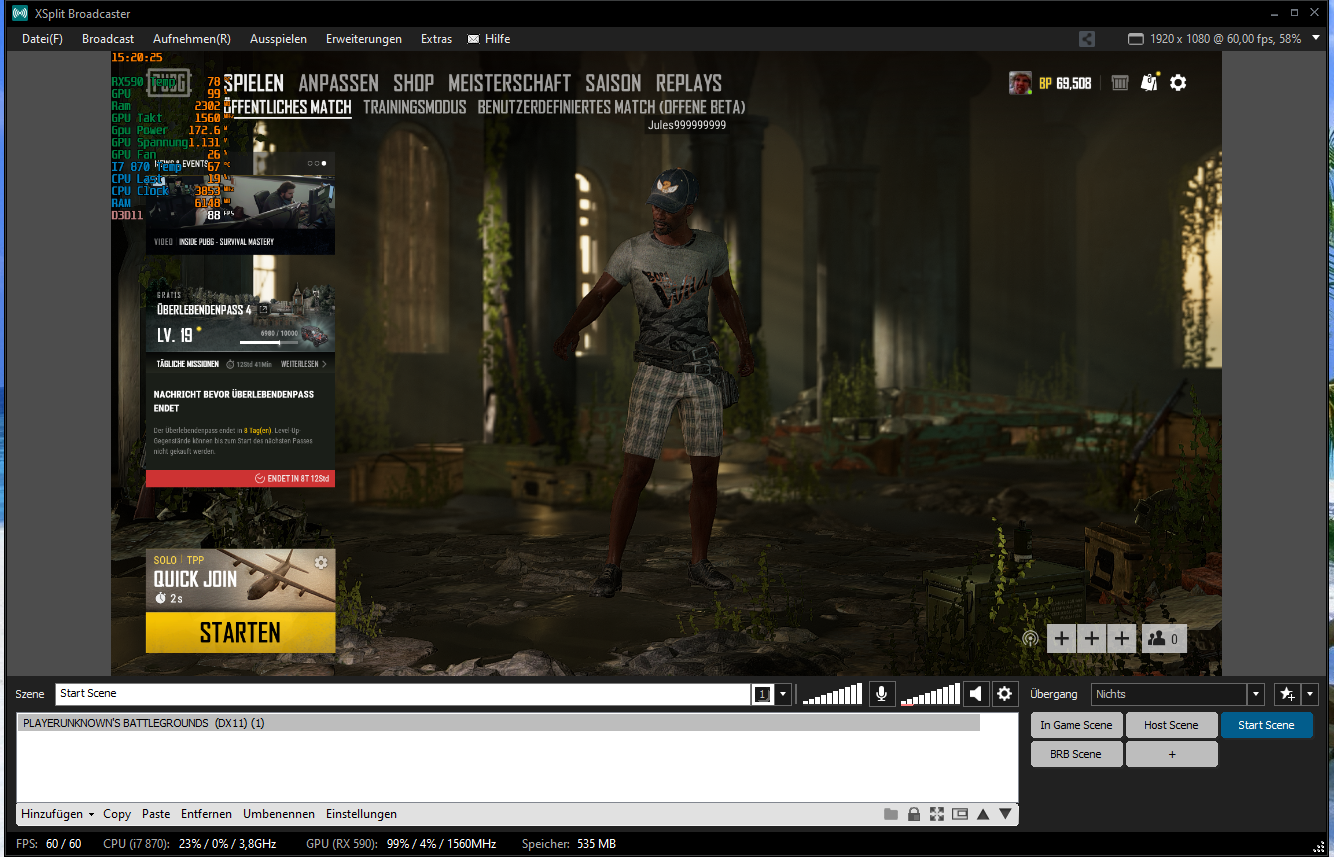Click the player avatar in game preview
Screen dimensions: 1334x857
pos(1020,83)
